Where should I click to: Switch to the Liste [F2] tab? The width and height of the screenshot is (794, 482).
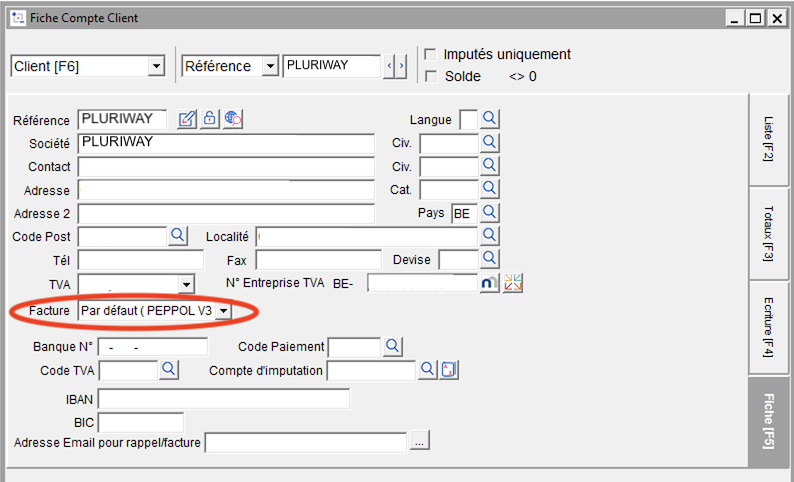pos(767,140)
